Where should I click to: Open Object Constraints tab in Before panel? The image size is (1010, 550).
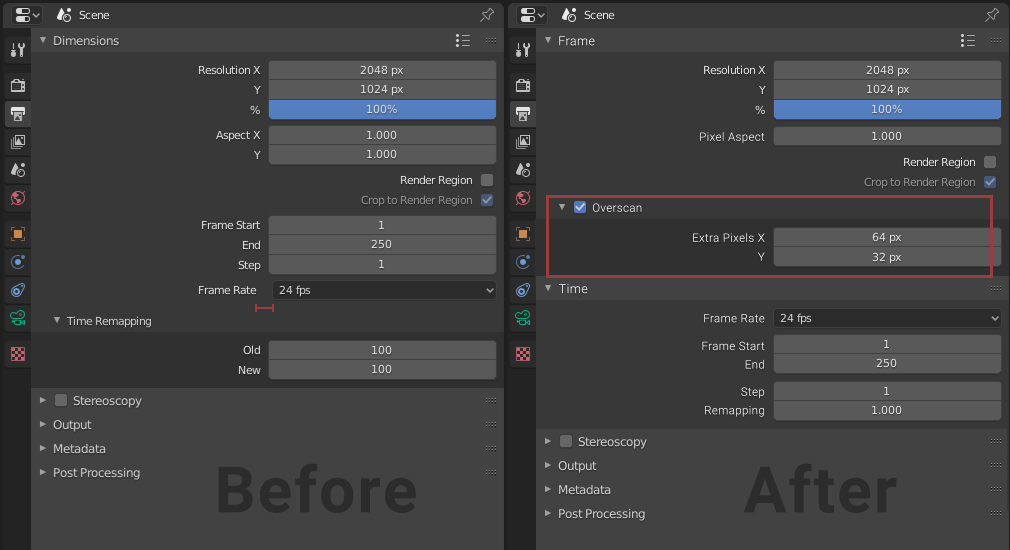coord(18,290)
